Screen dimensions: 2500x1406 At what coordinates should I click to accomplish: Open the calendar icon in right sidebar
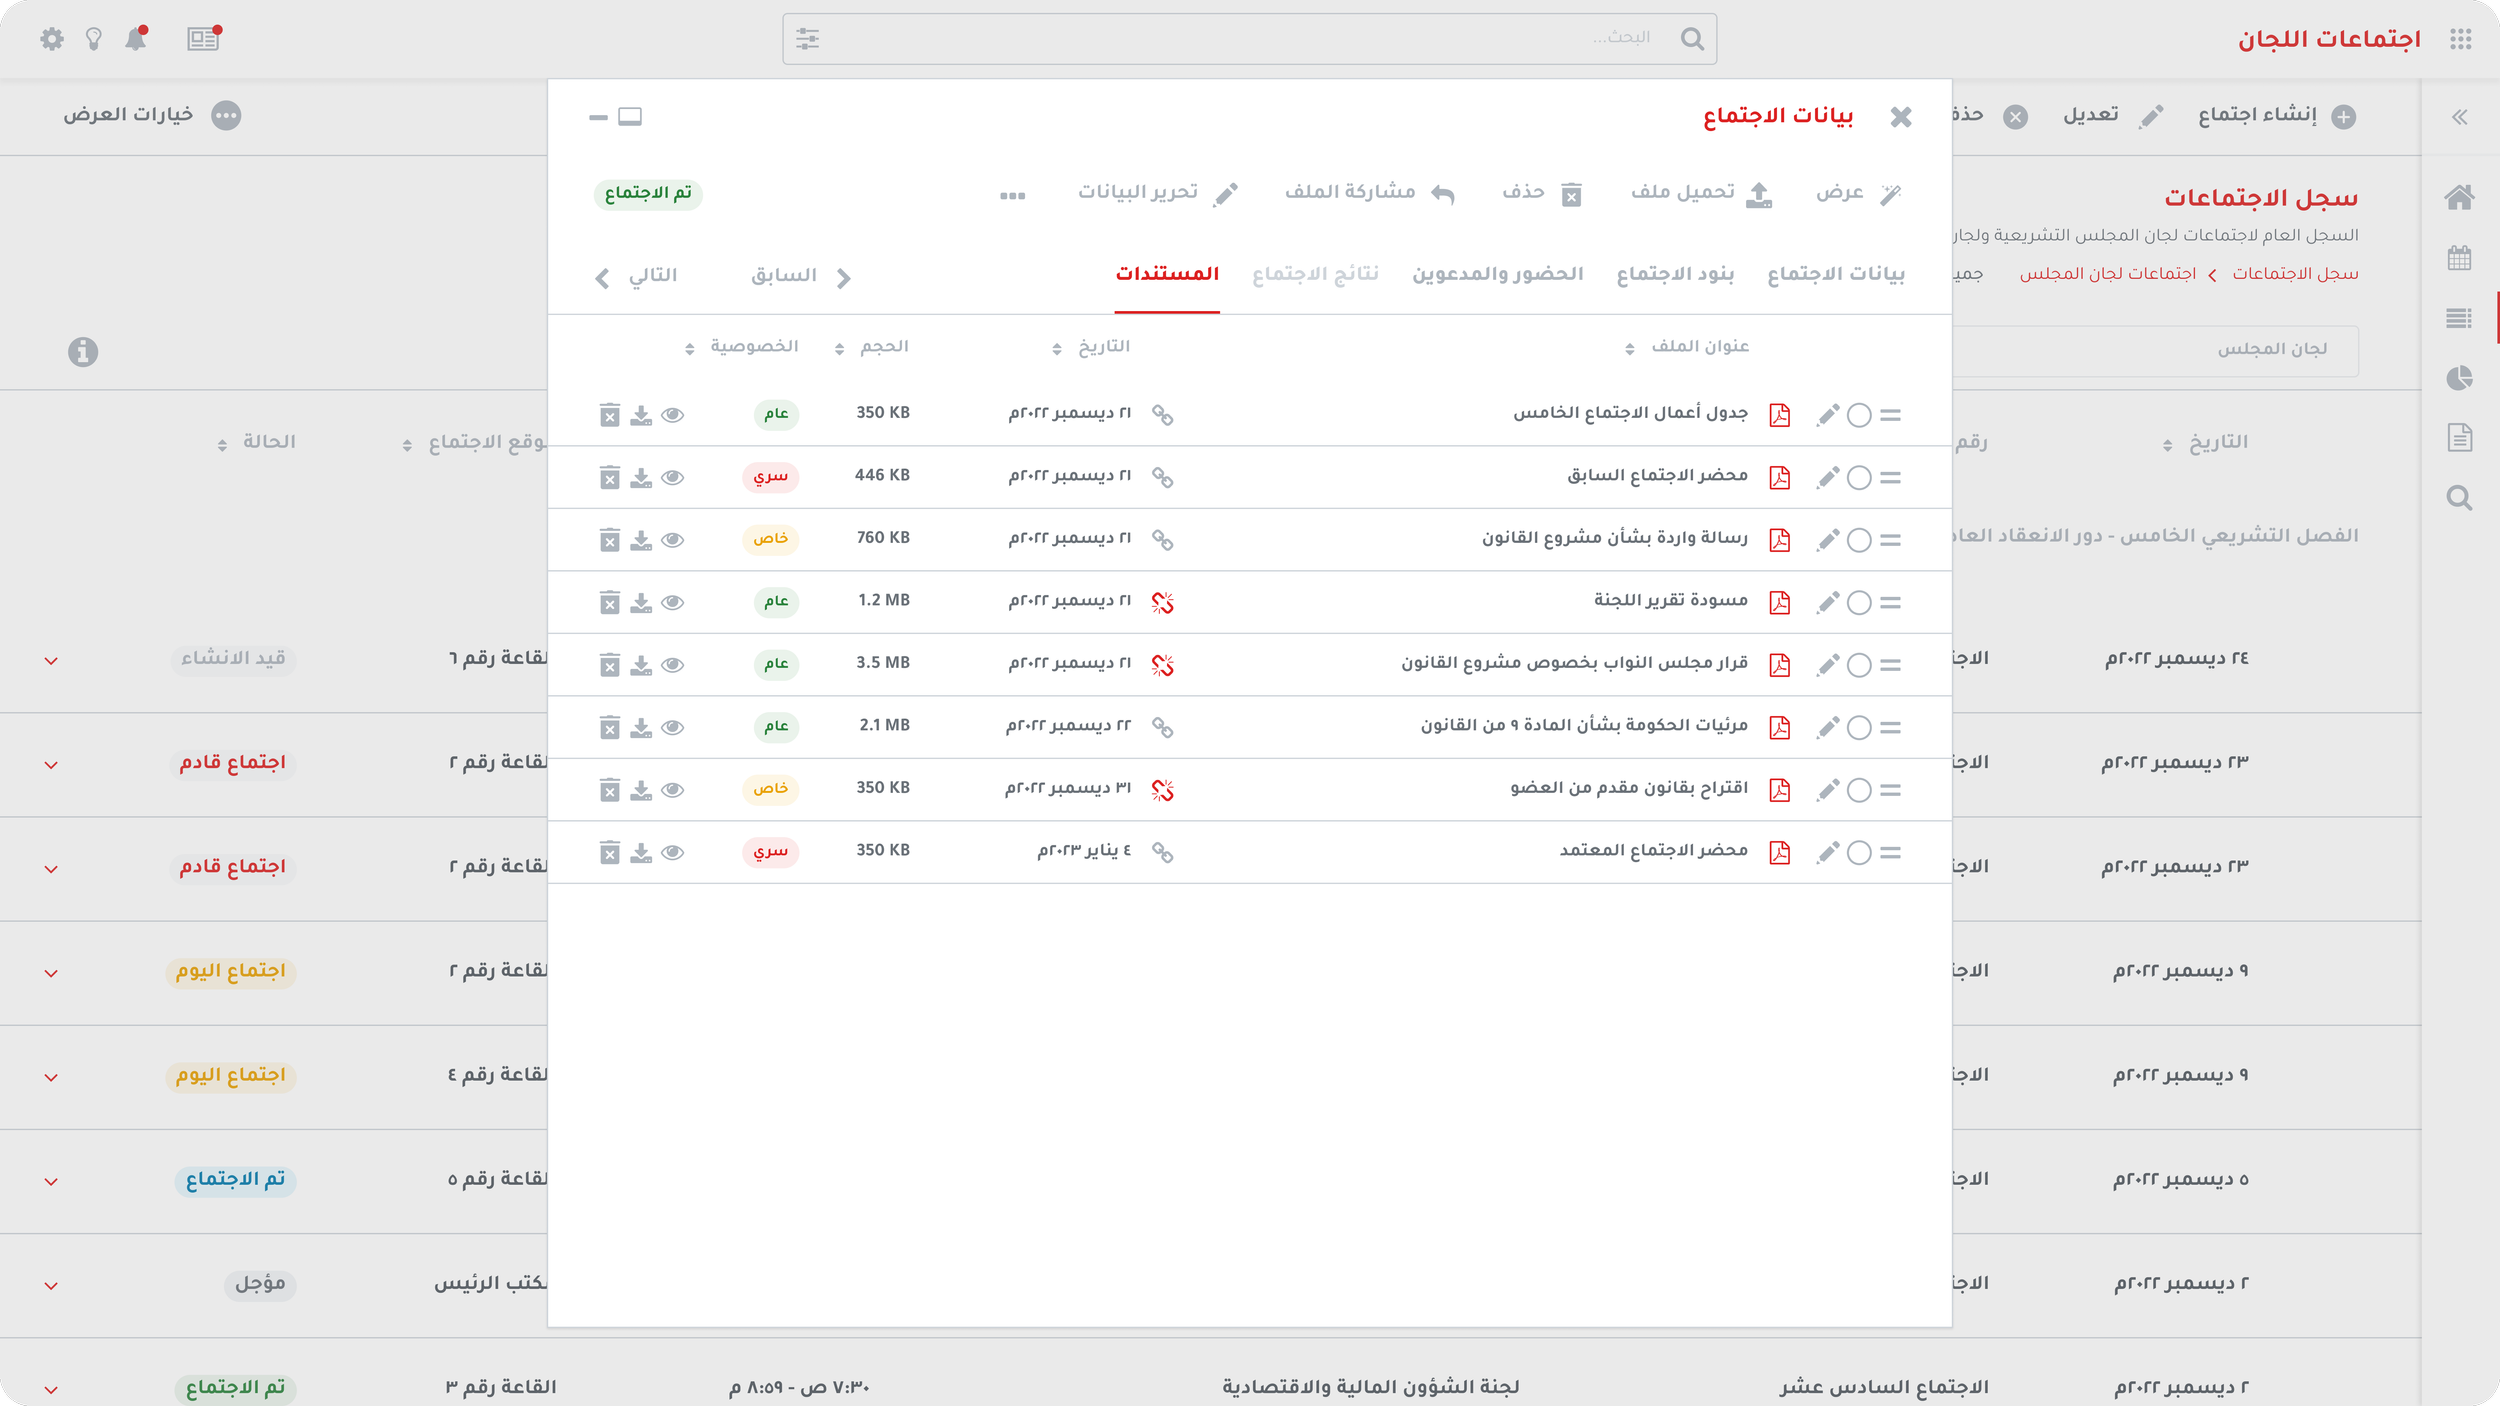tap(2459, 258)
